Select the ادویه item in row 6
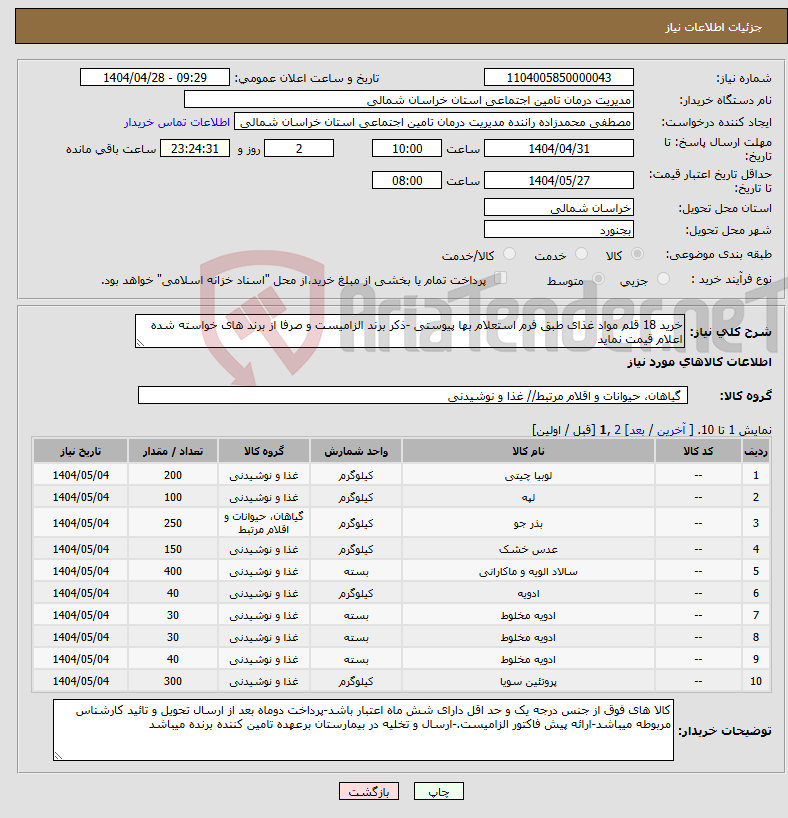This screenshot has height=818, width=788. (528, 593)
